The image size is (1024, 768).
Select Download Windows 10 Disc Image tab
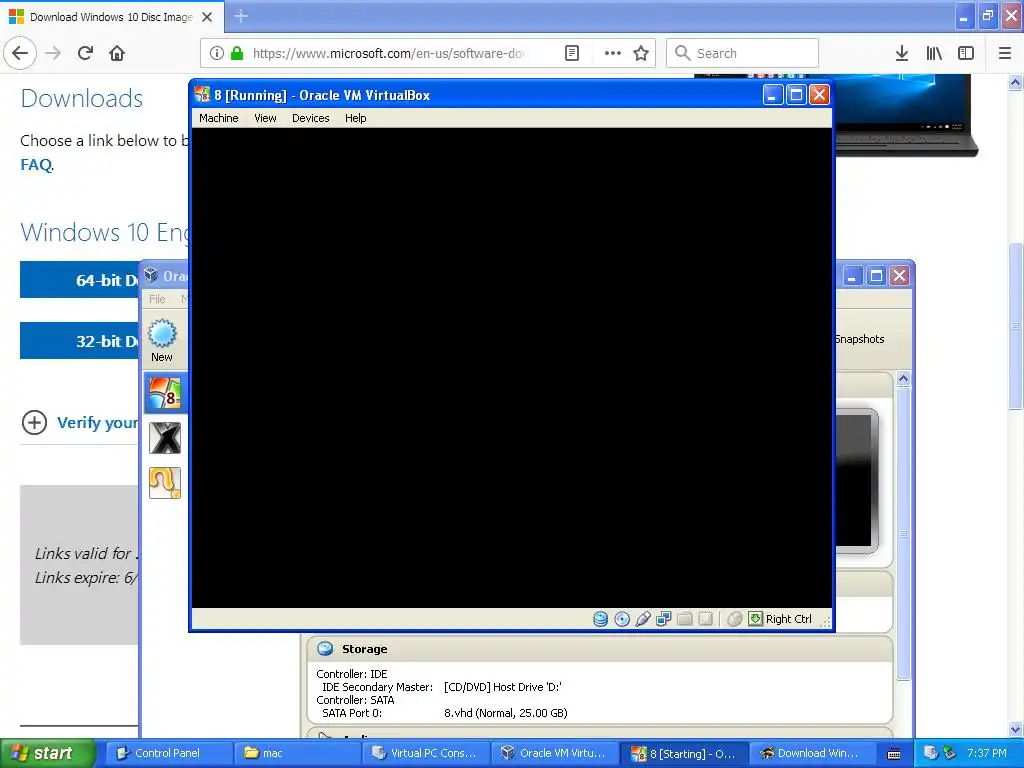112,17
